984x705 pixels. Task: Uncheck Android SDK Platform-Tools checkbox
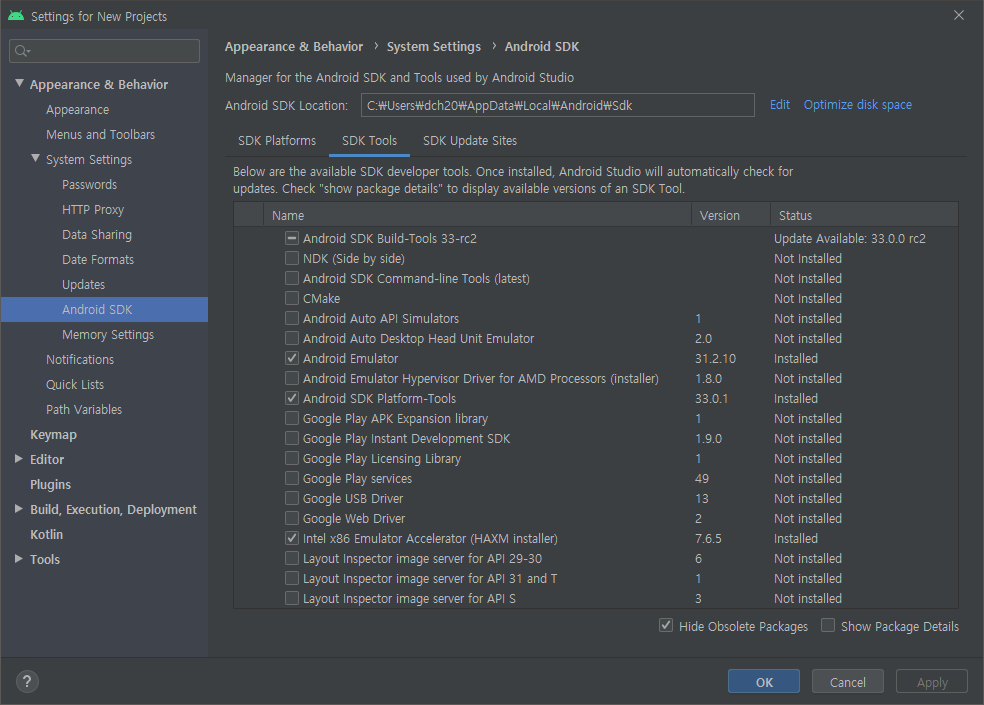coord(292,399)
